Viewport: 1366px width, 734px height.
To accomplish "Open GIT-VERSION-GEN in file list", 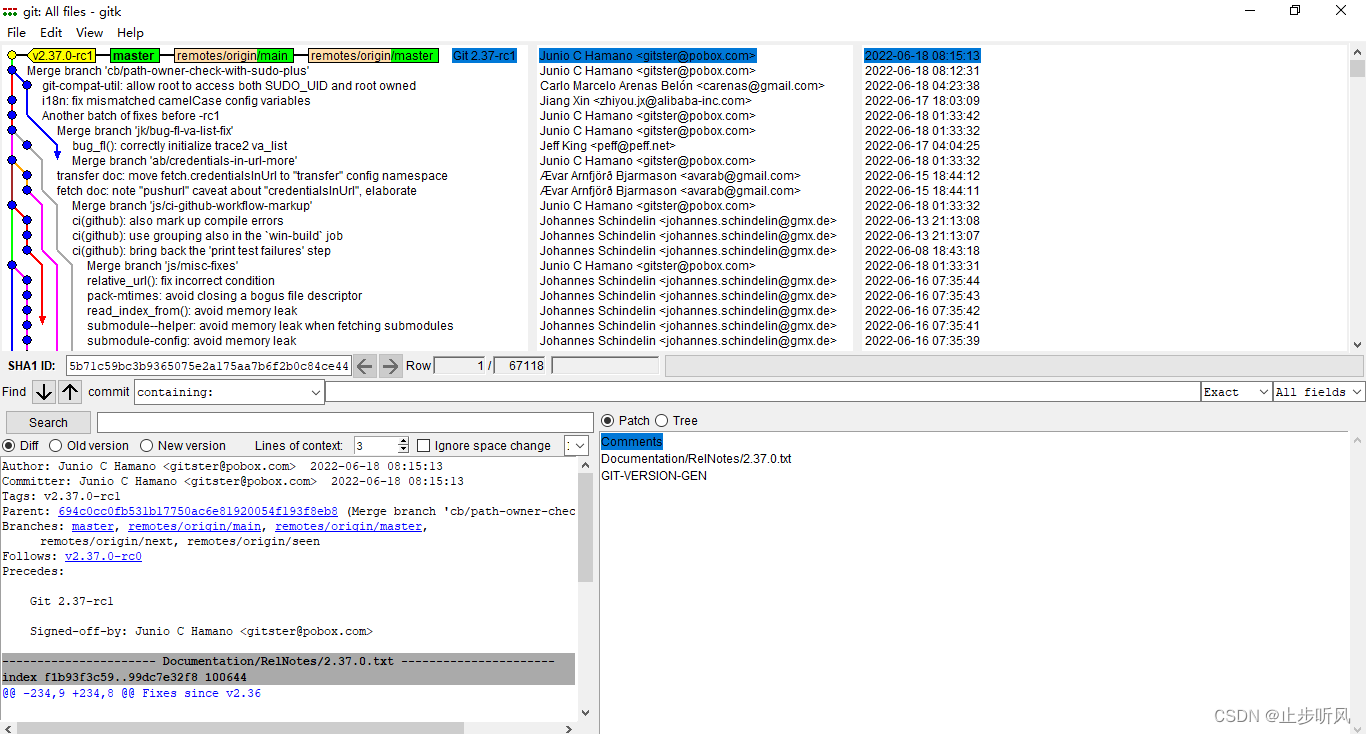I will [x=654, y=476].
